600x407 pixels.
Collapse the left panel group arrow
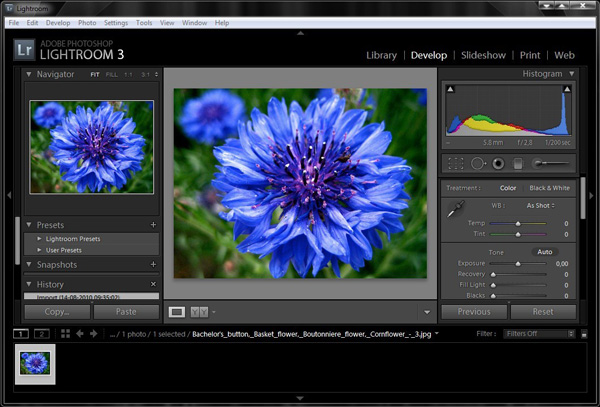(x=9, y=195)
